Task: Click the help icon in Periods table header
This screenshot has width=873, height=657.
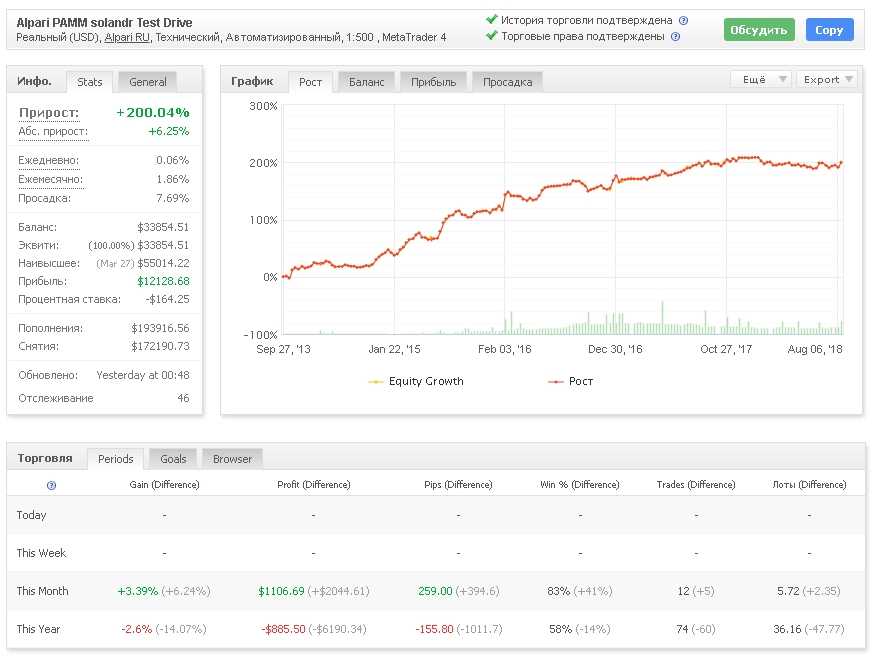Action: [51, 485]
